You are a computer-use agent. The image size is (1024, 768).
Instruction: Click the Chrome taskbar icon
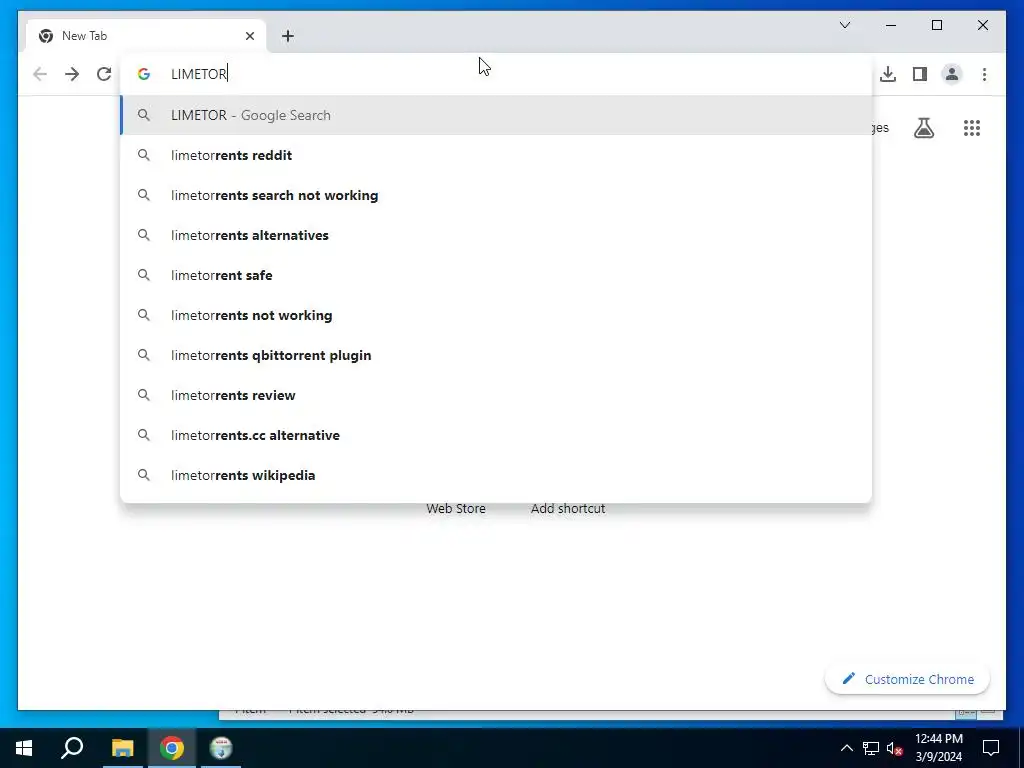[x=172, y=748]
